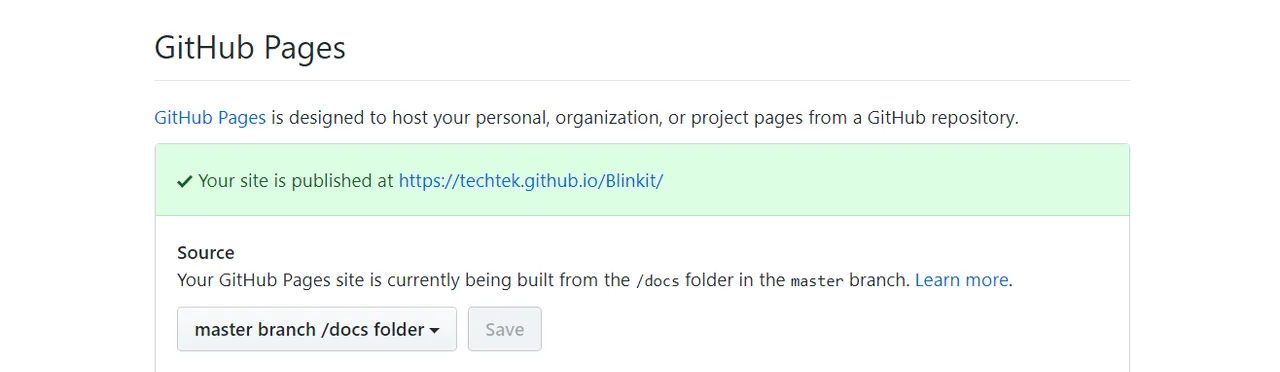
Task: Click the divider line under the heading
Action: [642, 80]
